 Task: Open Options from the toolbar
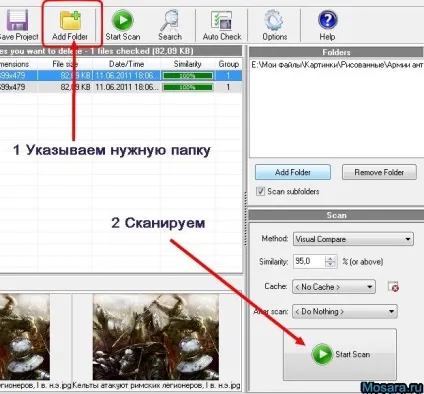[274, 25]
